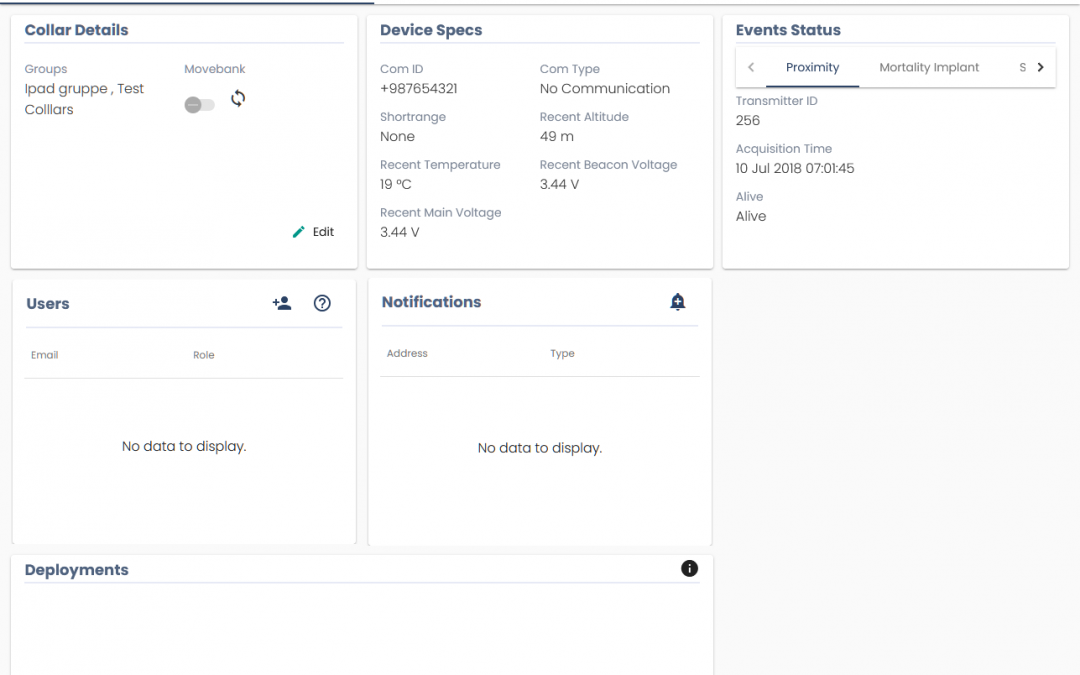Viewport: 1080px width, 675px height.
Task: Open the help question mark icon in Users
Action: tap(322, 304)
